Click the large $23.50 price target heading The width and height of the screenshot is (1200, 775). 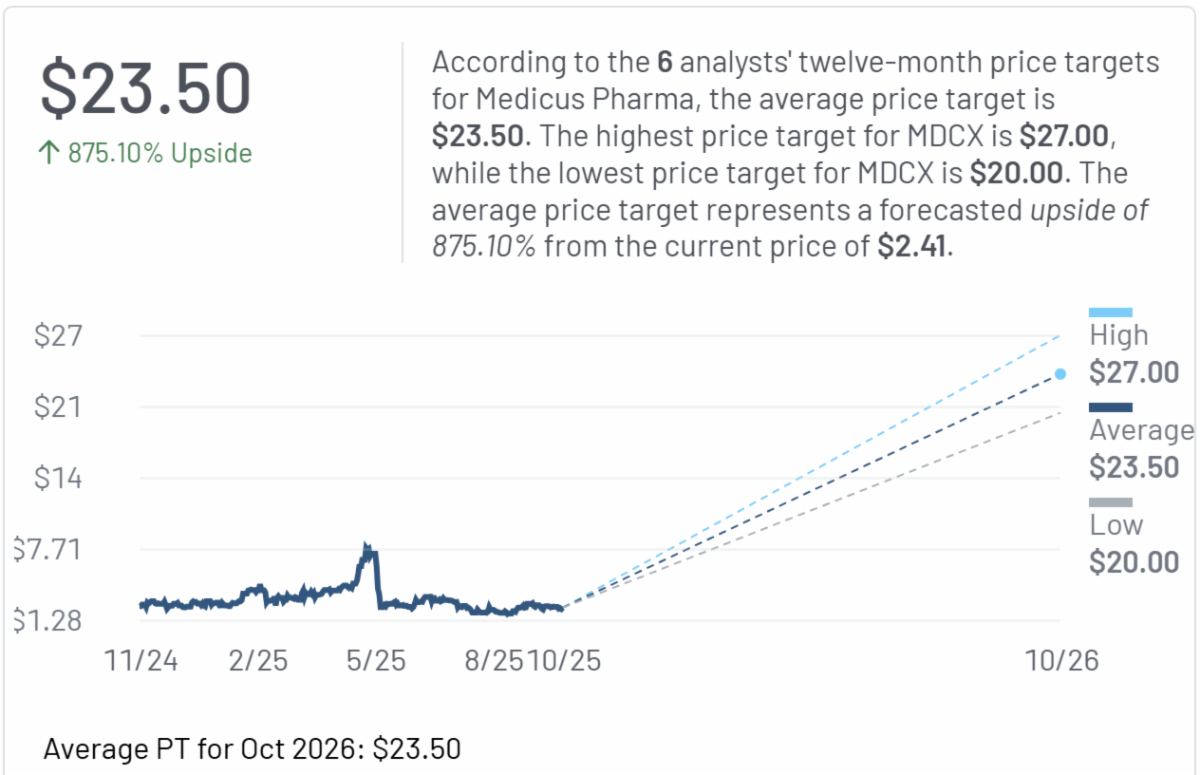coord(145,88)
